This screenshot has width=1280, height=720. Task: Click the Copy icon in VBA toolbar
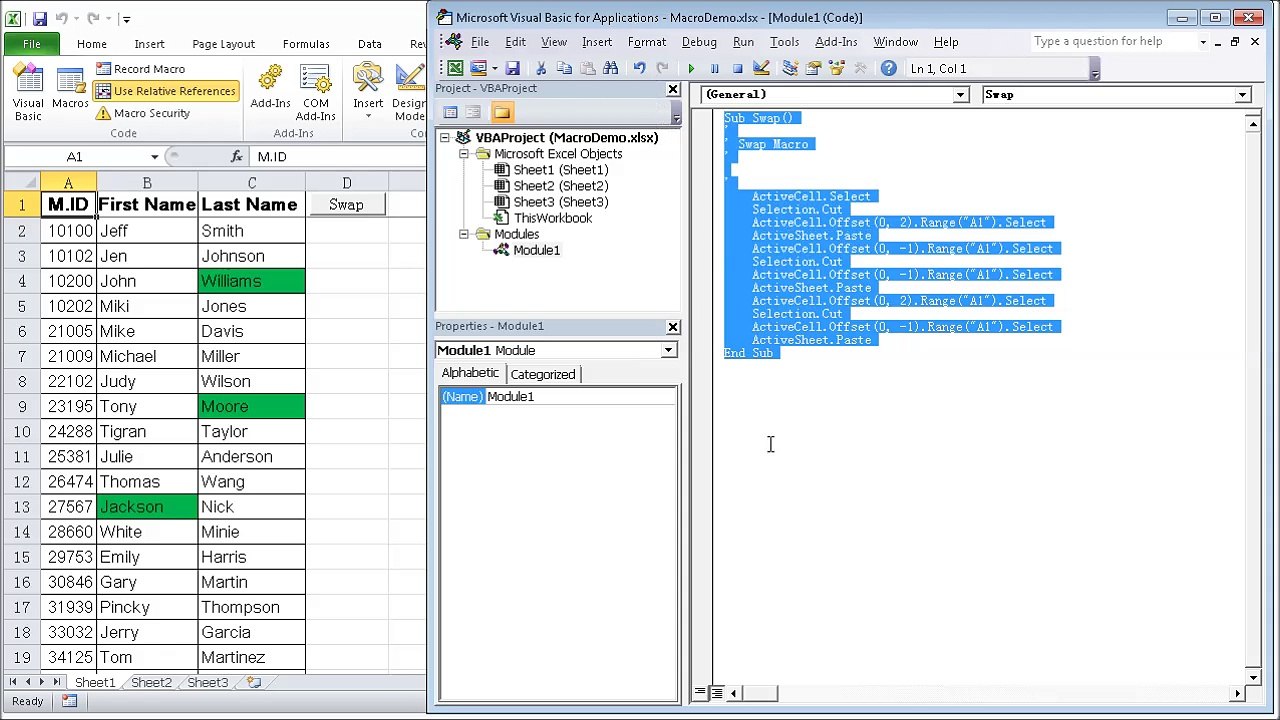pos(564,69)
